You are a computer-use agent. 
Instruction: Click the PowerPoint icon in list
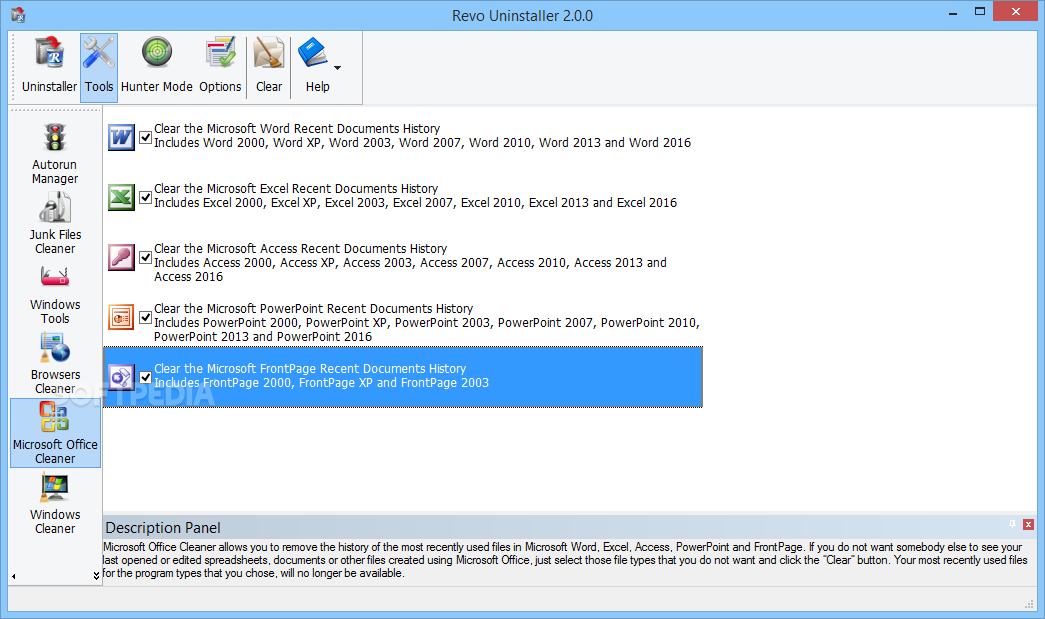tap(121, 318)
